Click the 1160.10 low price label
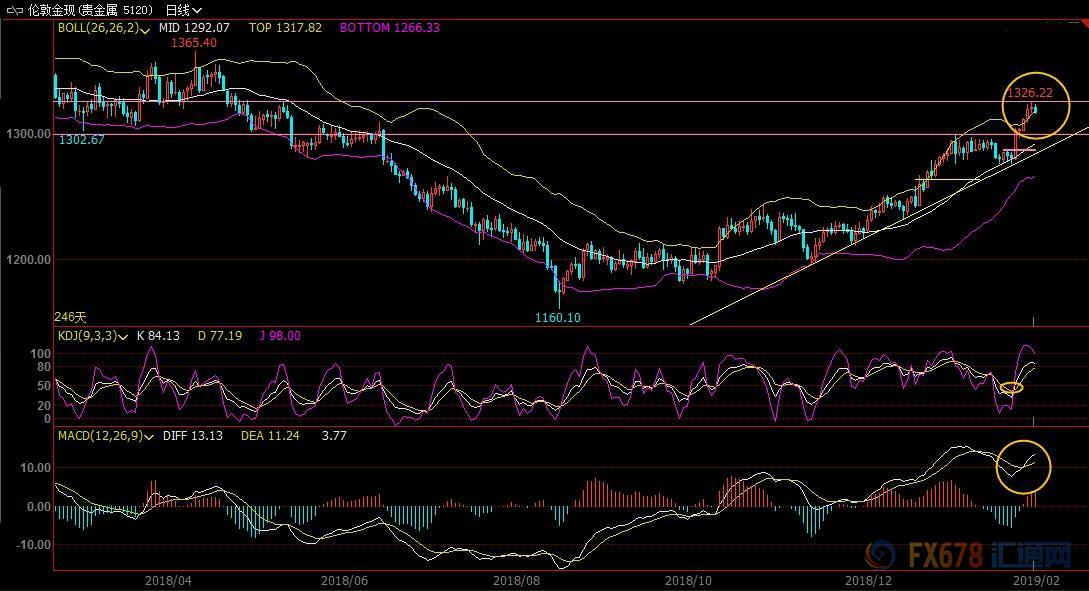The height and width of the screenshot is (591, 1089). (558, 317)
